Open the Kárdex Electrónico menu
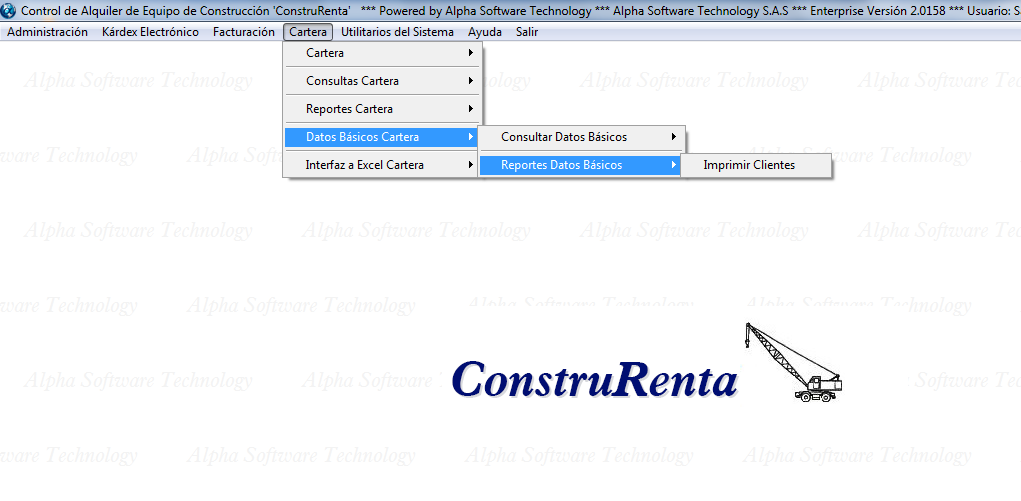This screenshot has width=1021, height=501. click(150, 32)
